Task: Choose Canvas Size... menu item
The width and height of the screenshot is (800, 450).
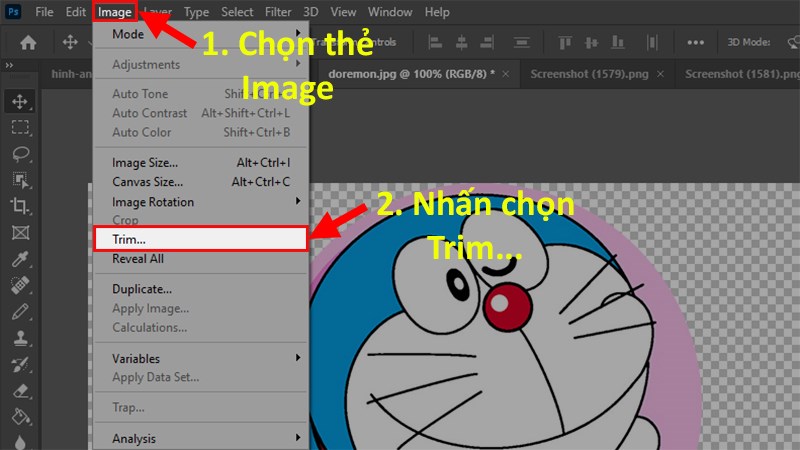Action: tap(201, 182)
